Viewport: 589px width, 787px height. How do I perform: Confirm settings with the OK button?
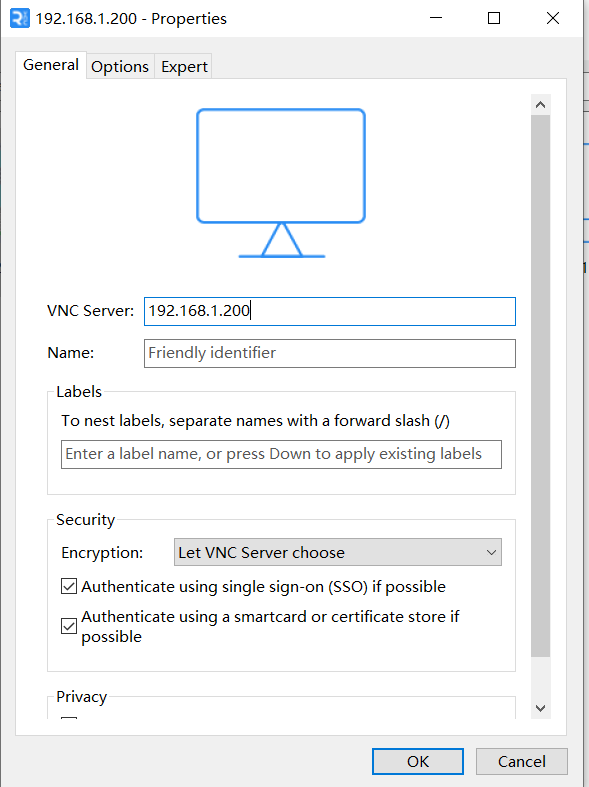click(x=418, y=761)
